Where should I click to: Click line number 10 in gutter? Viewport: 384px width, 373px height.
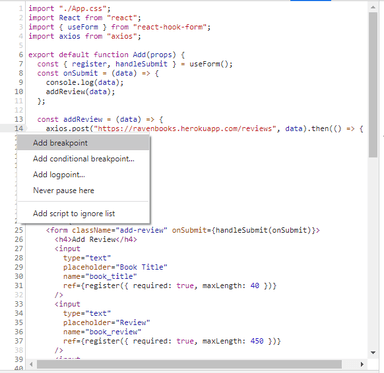(19, 91)
